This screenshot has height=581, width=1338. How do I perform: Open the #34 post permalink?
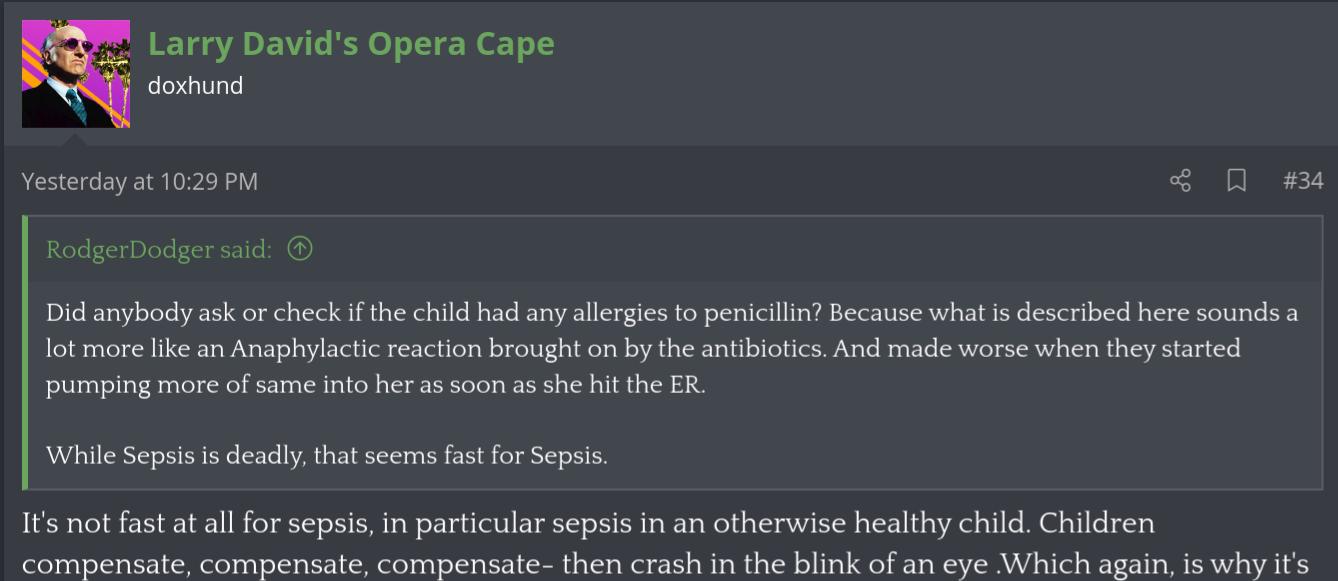click(1303, 181)
